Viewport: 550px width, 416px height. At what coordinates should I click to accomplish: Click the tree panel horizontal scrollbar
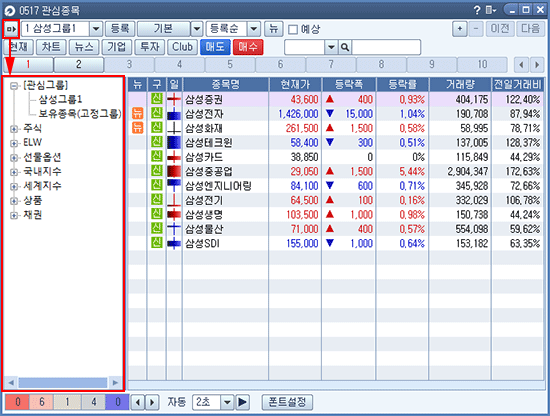coord(63,383)
